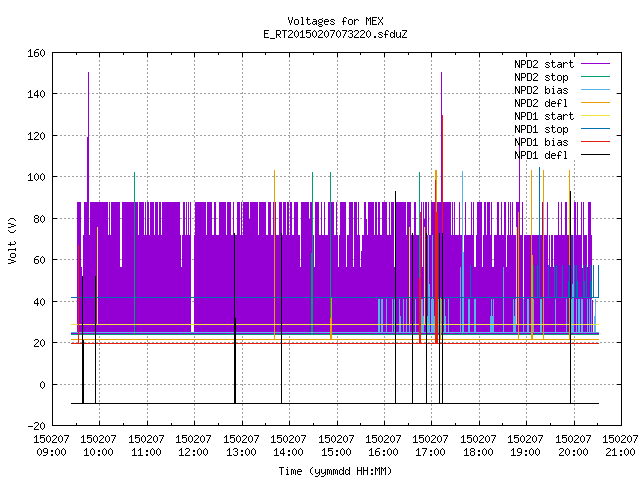The width and height of the screenshot is (640, 480).
Task: Click the y-axis tick value 120
Action: [36, 136]
